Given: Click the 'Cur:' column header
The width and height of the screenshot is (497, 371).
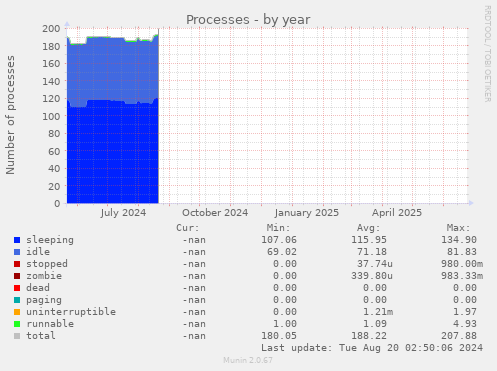Looking at the screenshot, I should pos(188,228).
